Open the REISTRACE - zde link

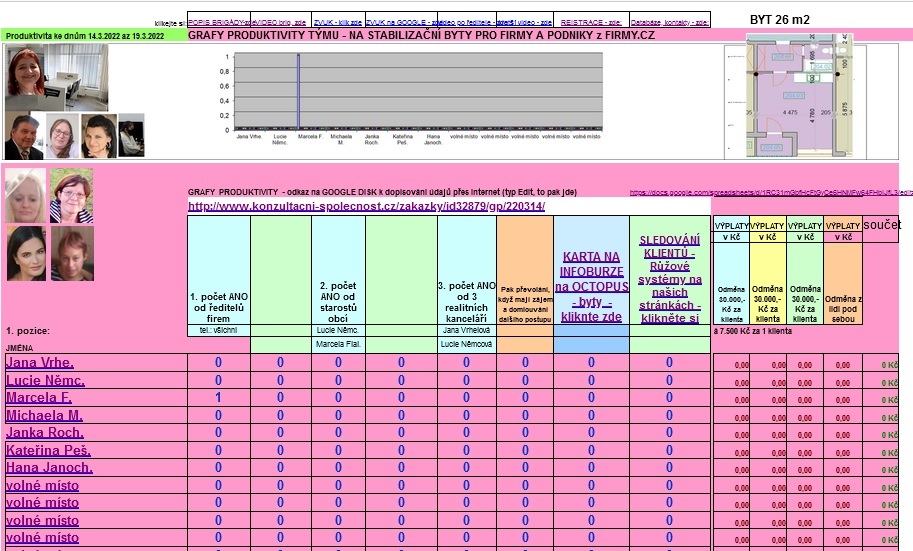point(591,22)
